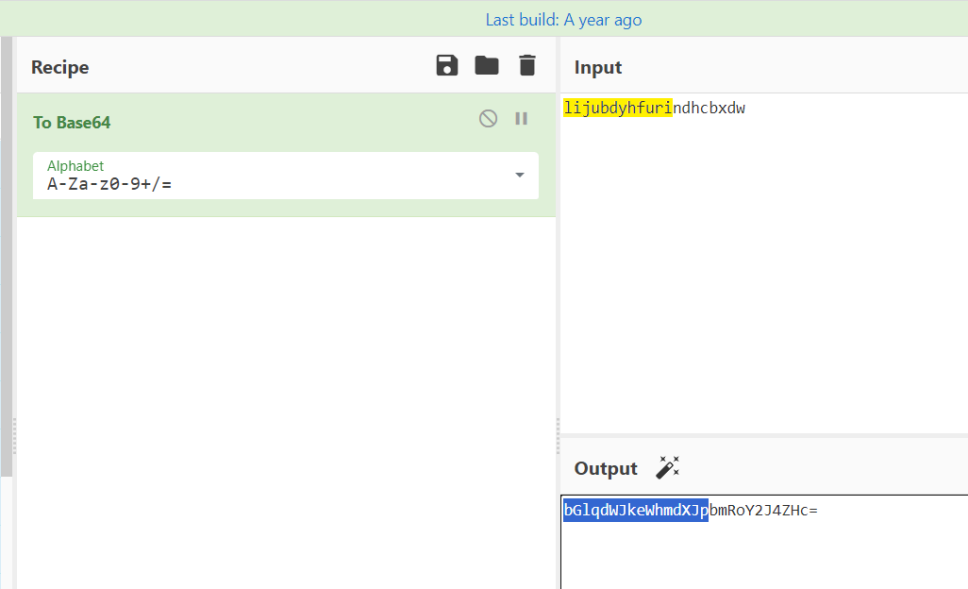This screenshot has height=589, width=968.
Task: Select the To Base64 operation title
Action: click(72, 122)
